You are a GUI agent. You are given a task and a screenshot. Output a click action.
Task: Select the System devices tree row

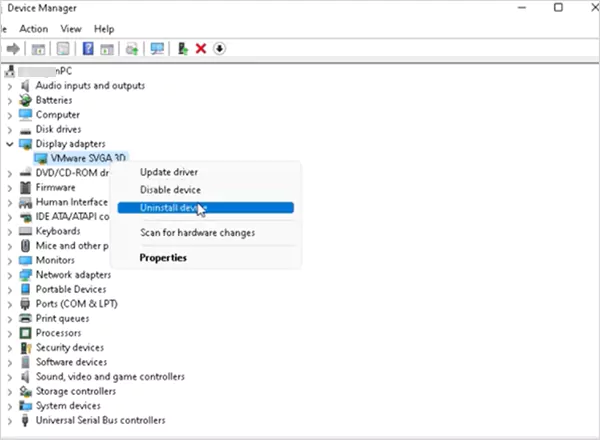coord(68,406)
